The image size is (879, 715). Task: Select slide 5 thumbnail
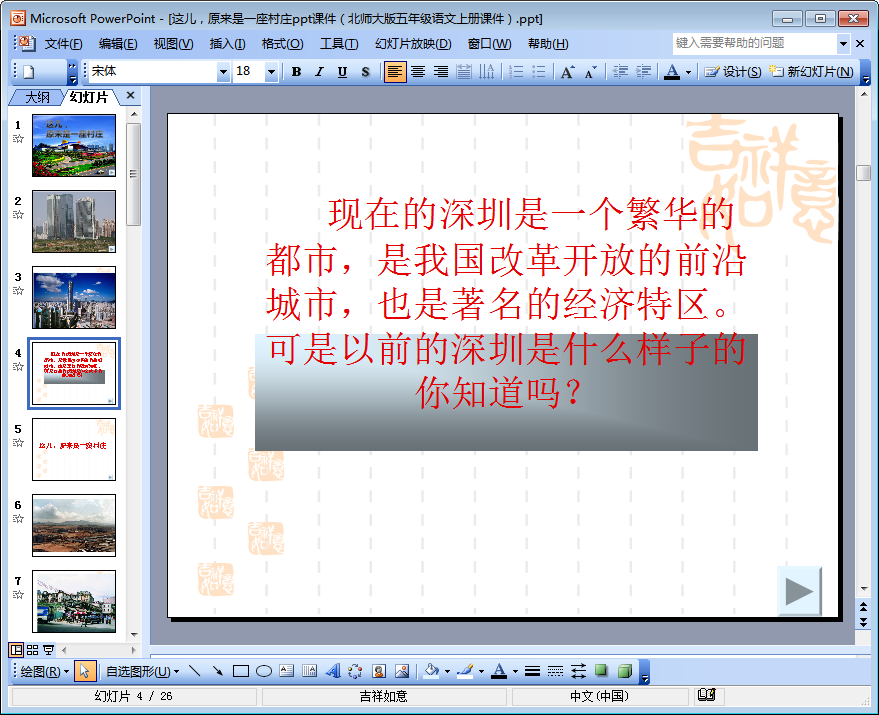[x=74, y=449]
